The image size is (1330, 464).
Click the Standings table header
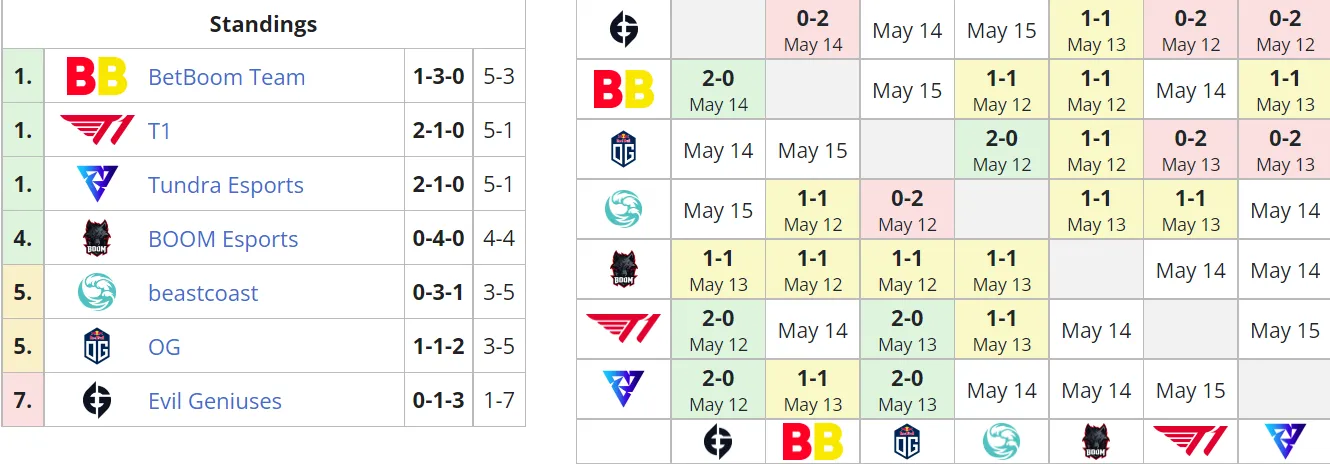[264, 24]
